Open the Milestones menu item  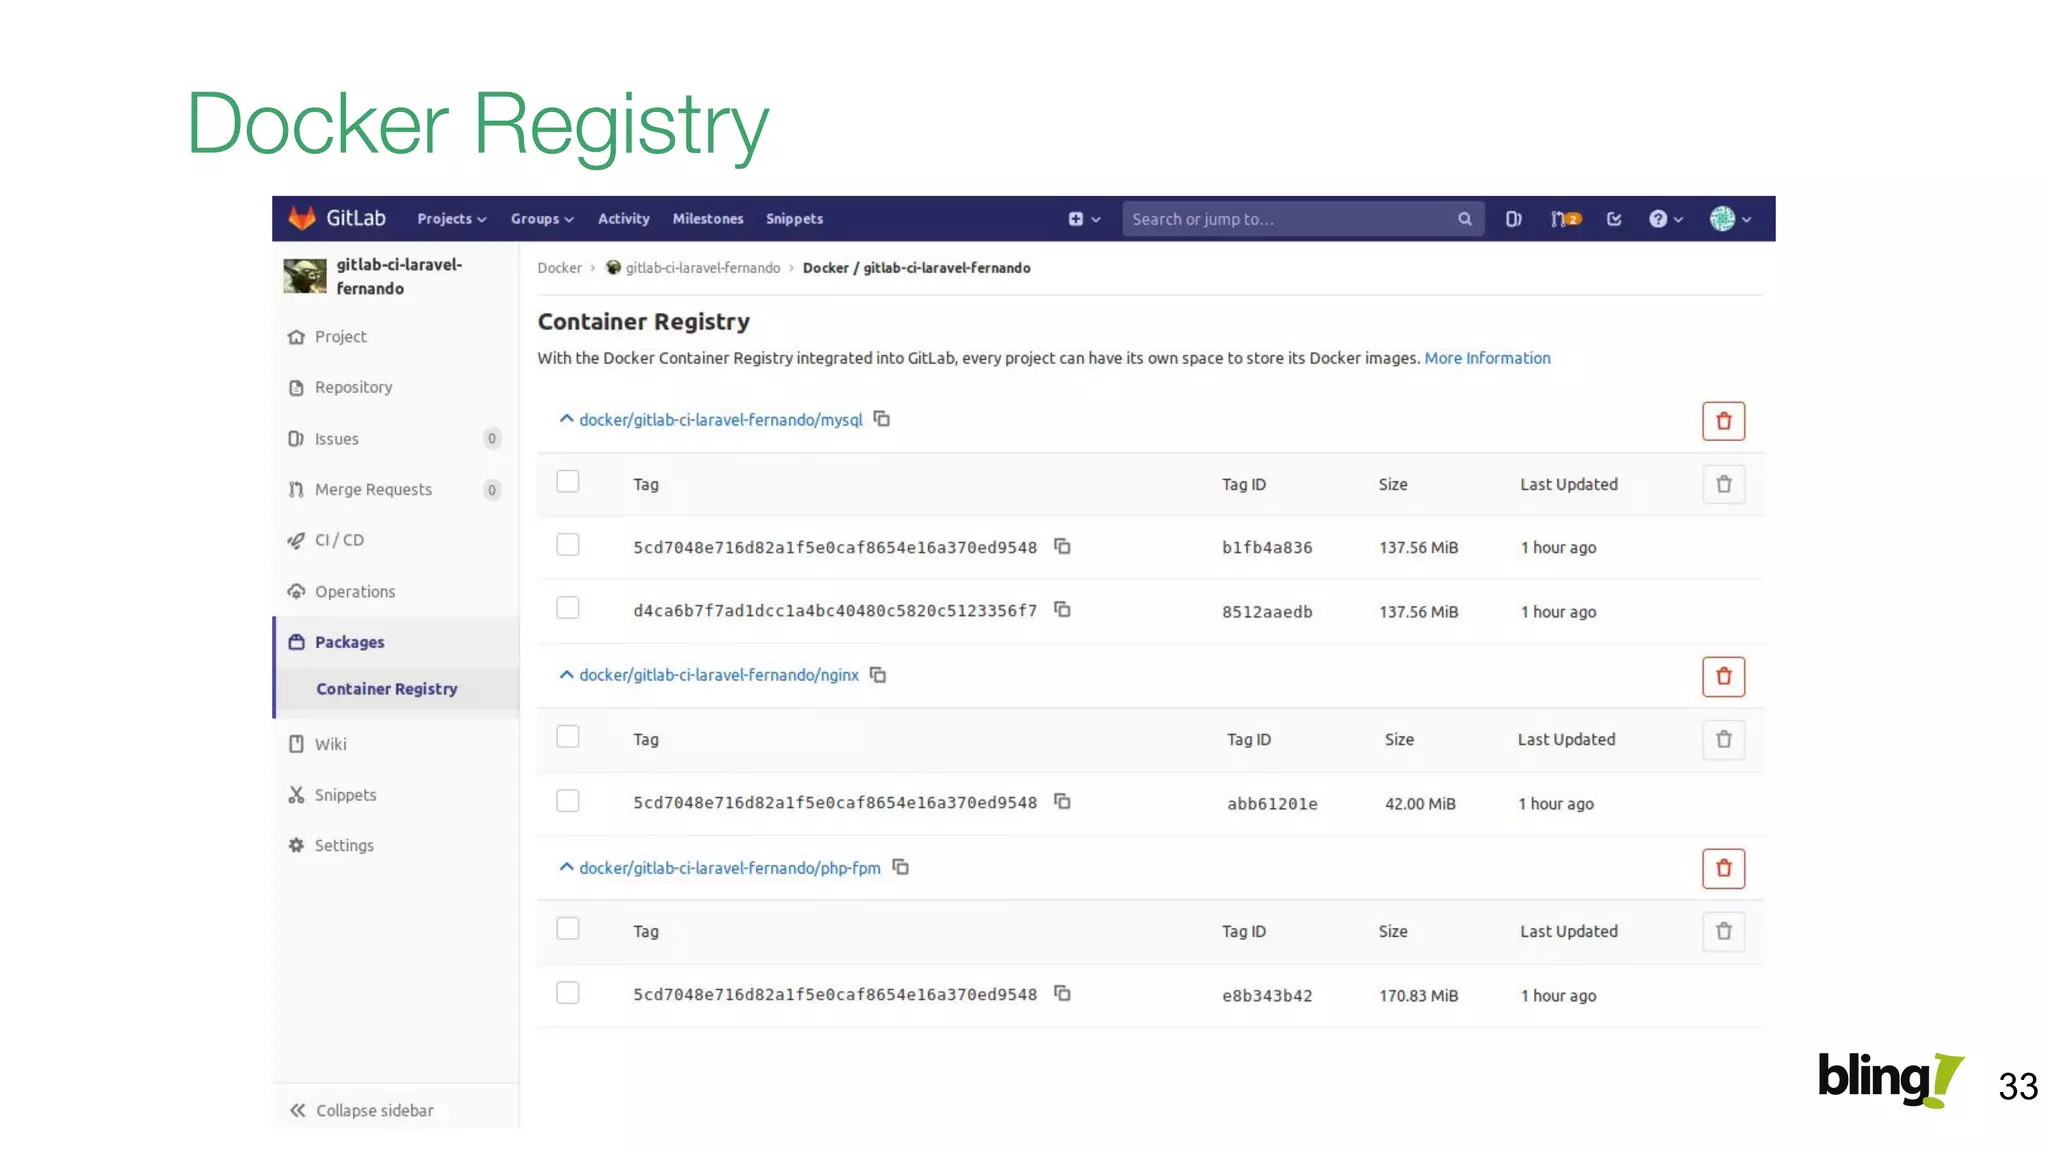[708, 219]
